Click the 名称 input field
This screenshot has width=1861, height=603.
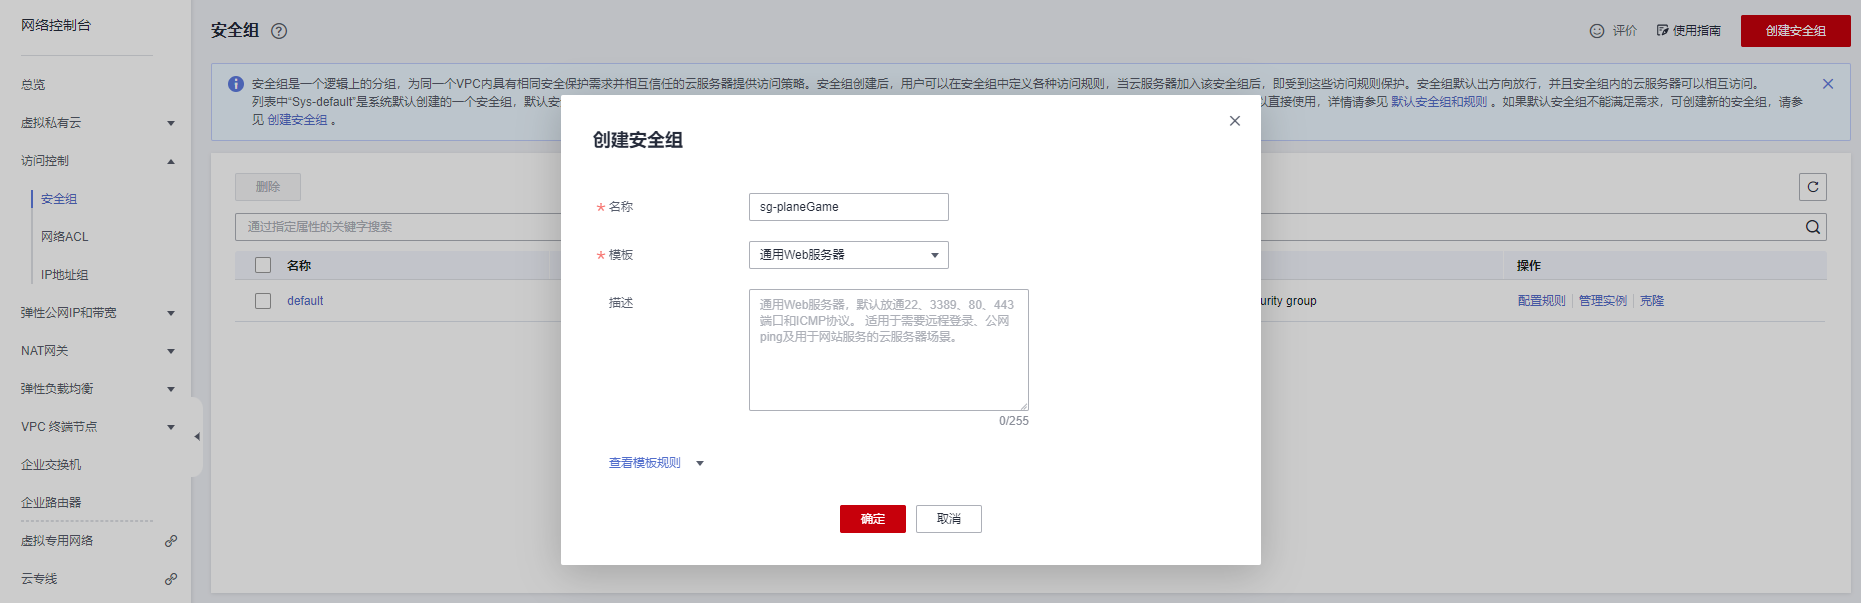tap(848, 207)
